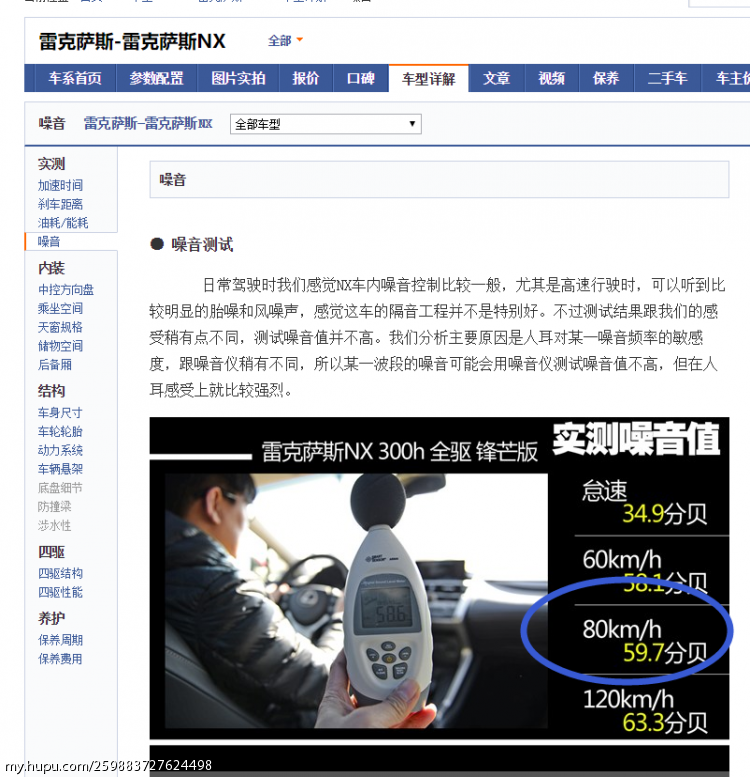
Task: Open the 车系首页 tab
Action: pos(75,78)
